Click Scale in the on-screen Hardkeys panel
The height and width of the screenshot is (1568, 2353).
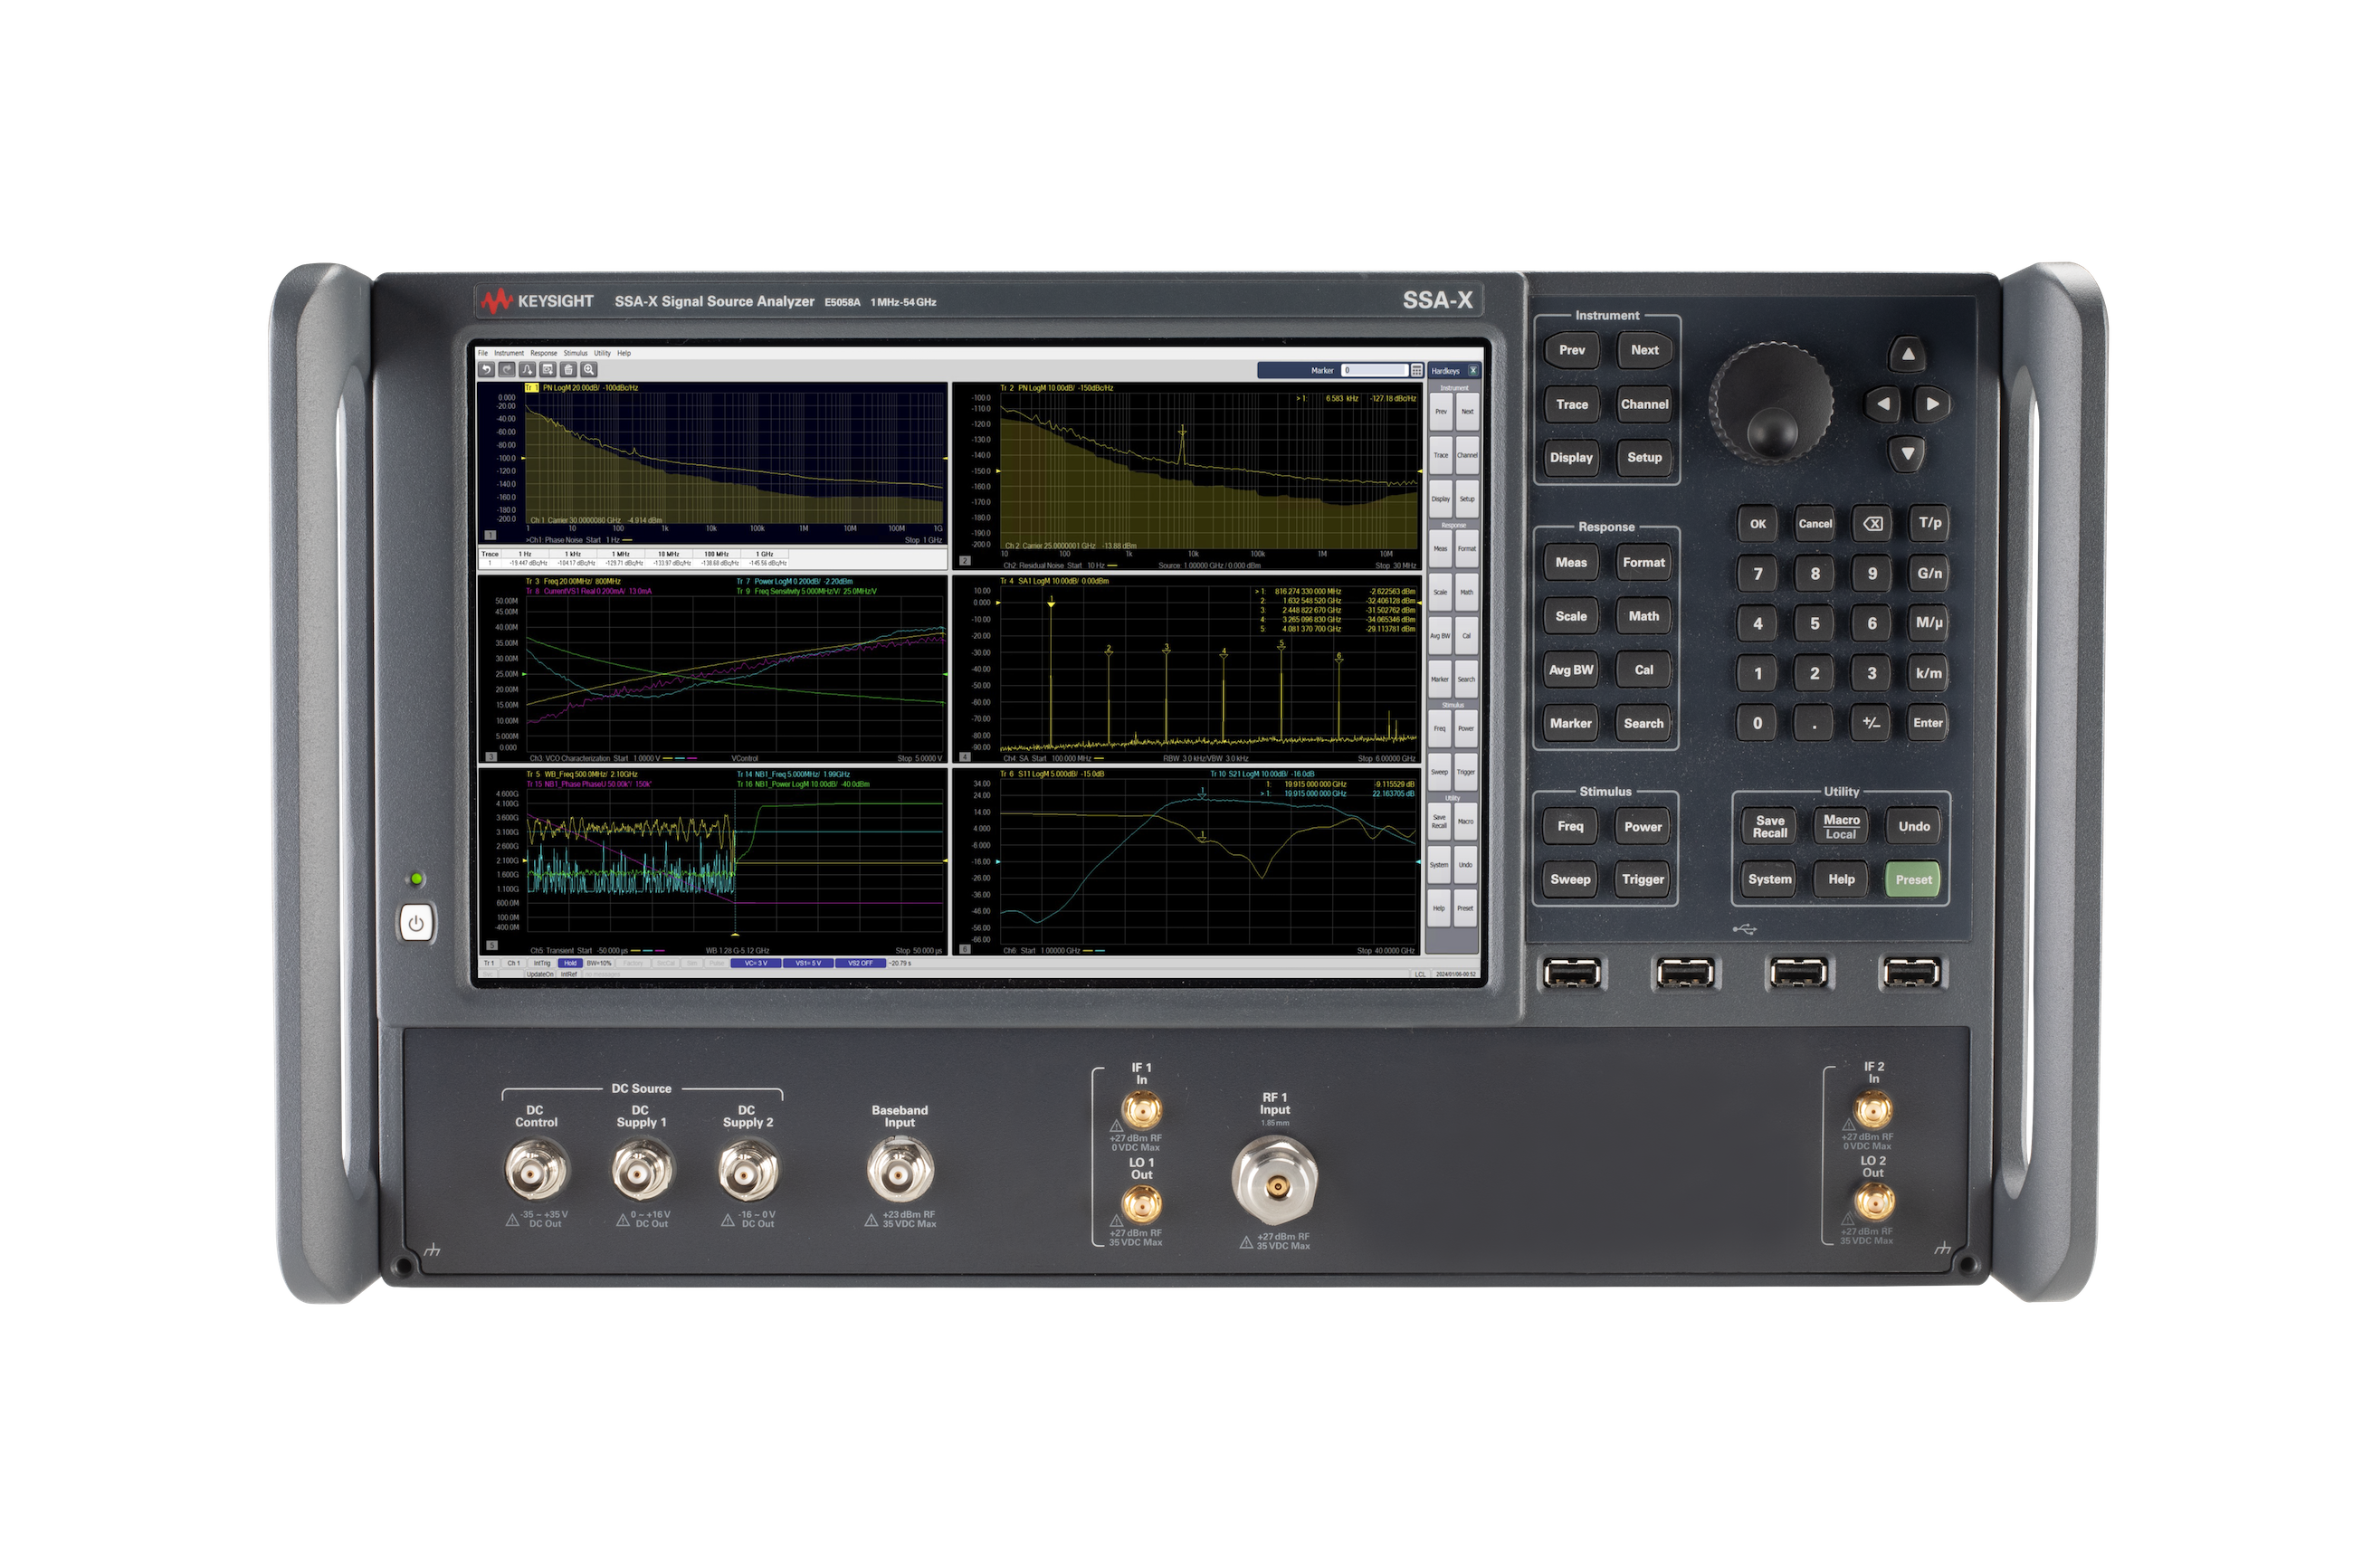[x=1440, y=592]
